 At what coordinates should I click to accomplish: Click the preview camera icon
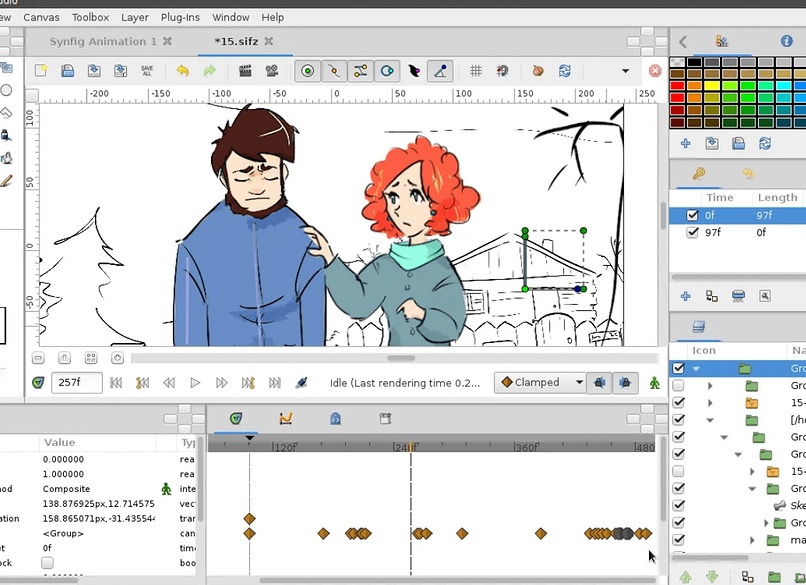(272, 70)
